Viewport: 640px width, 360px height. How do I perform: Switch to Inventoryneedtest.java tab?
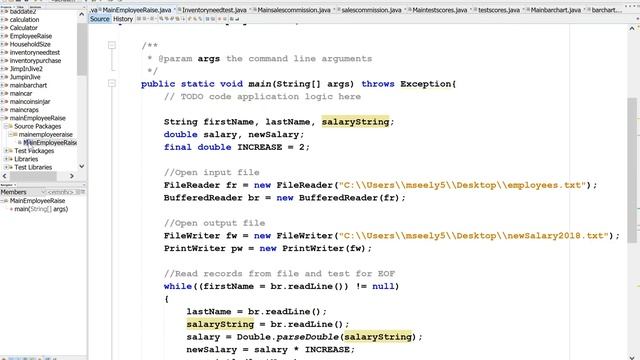214,10
